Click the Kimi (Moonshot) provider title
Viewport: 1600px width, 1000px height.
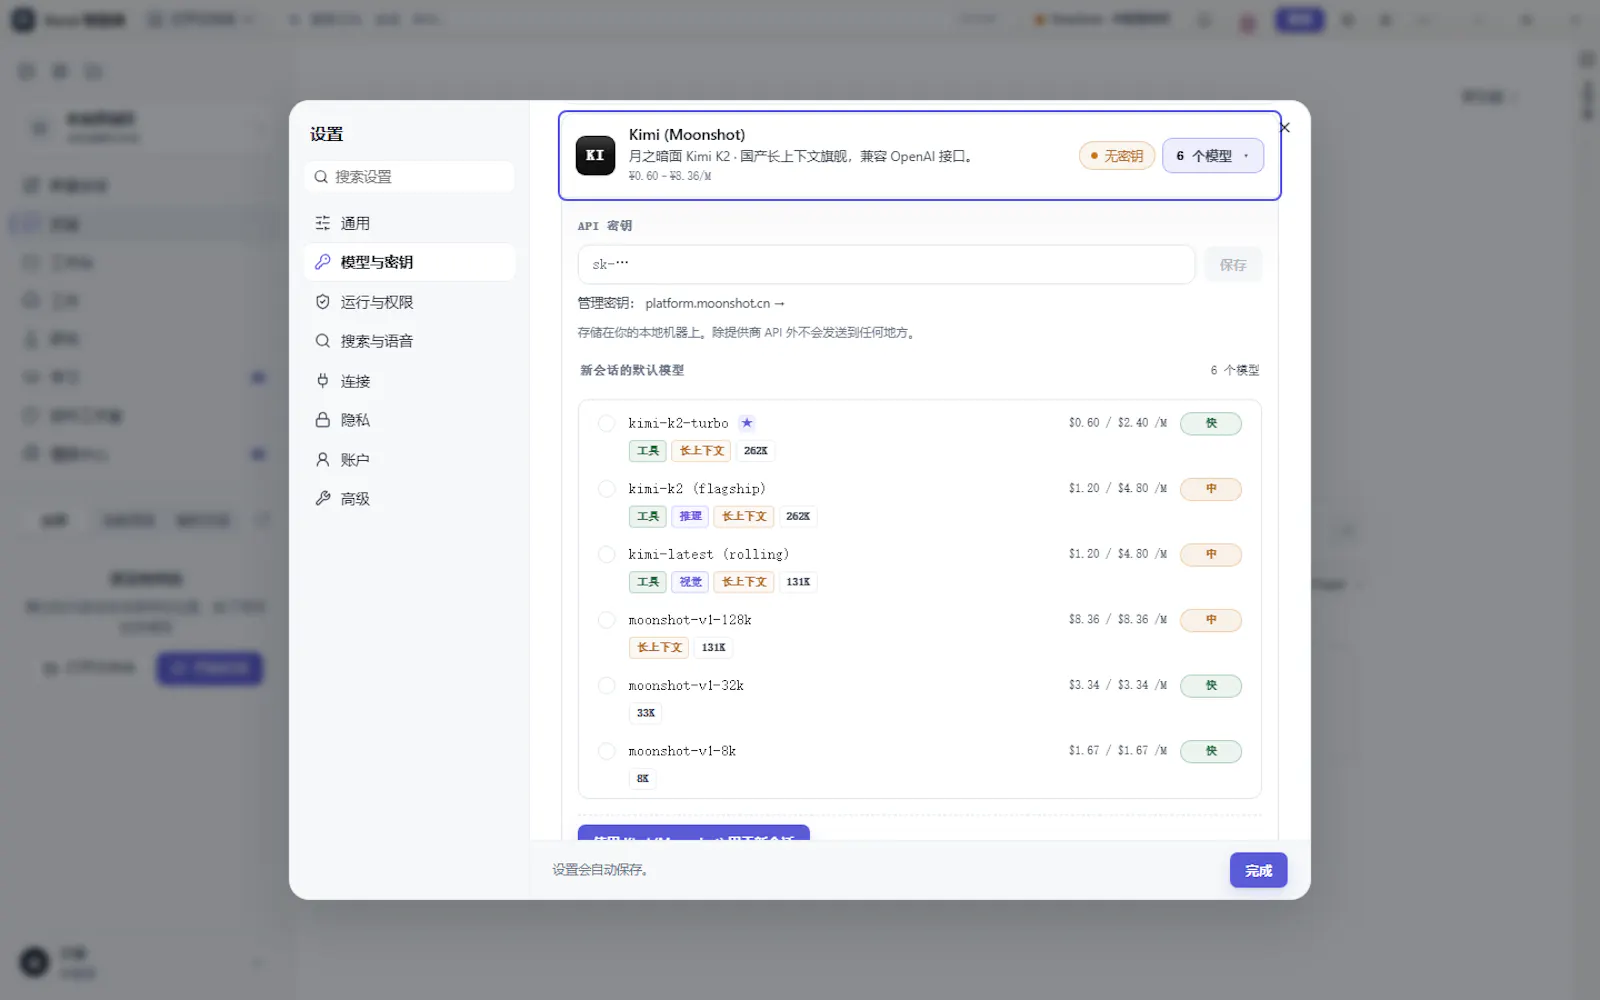(687, 135)
